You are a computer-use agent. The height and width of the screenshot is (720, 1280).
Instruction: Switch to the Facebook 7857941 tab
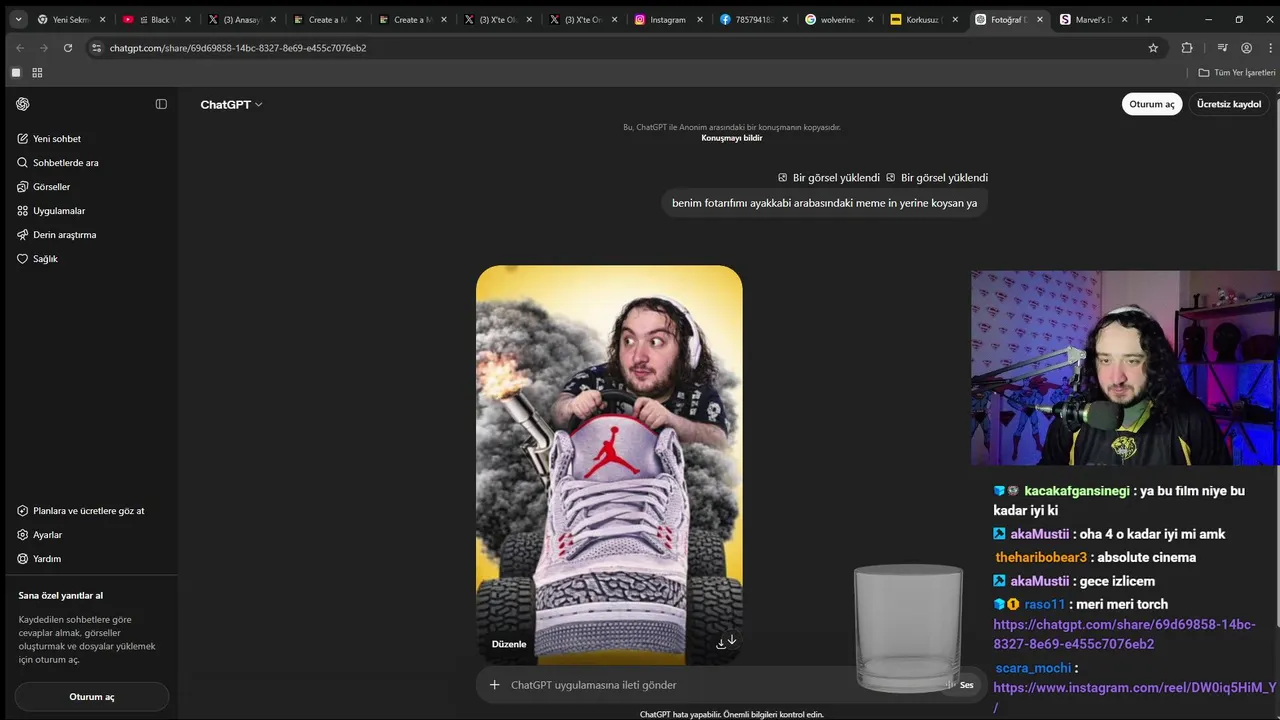[x=754, y=19]
